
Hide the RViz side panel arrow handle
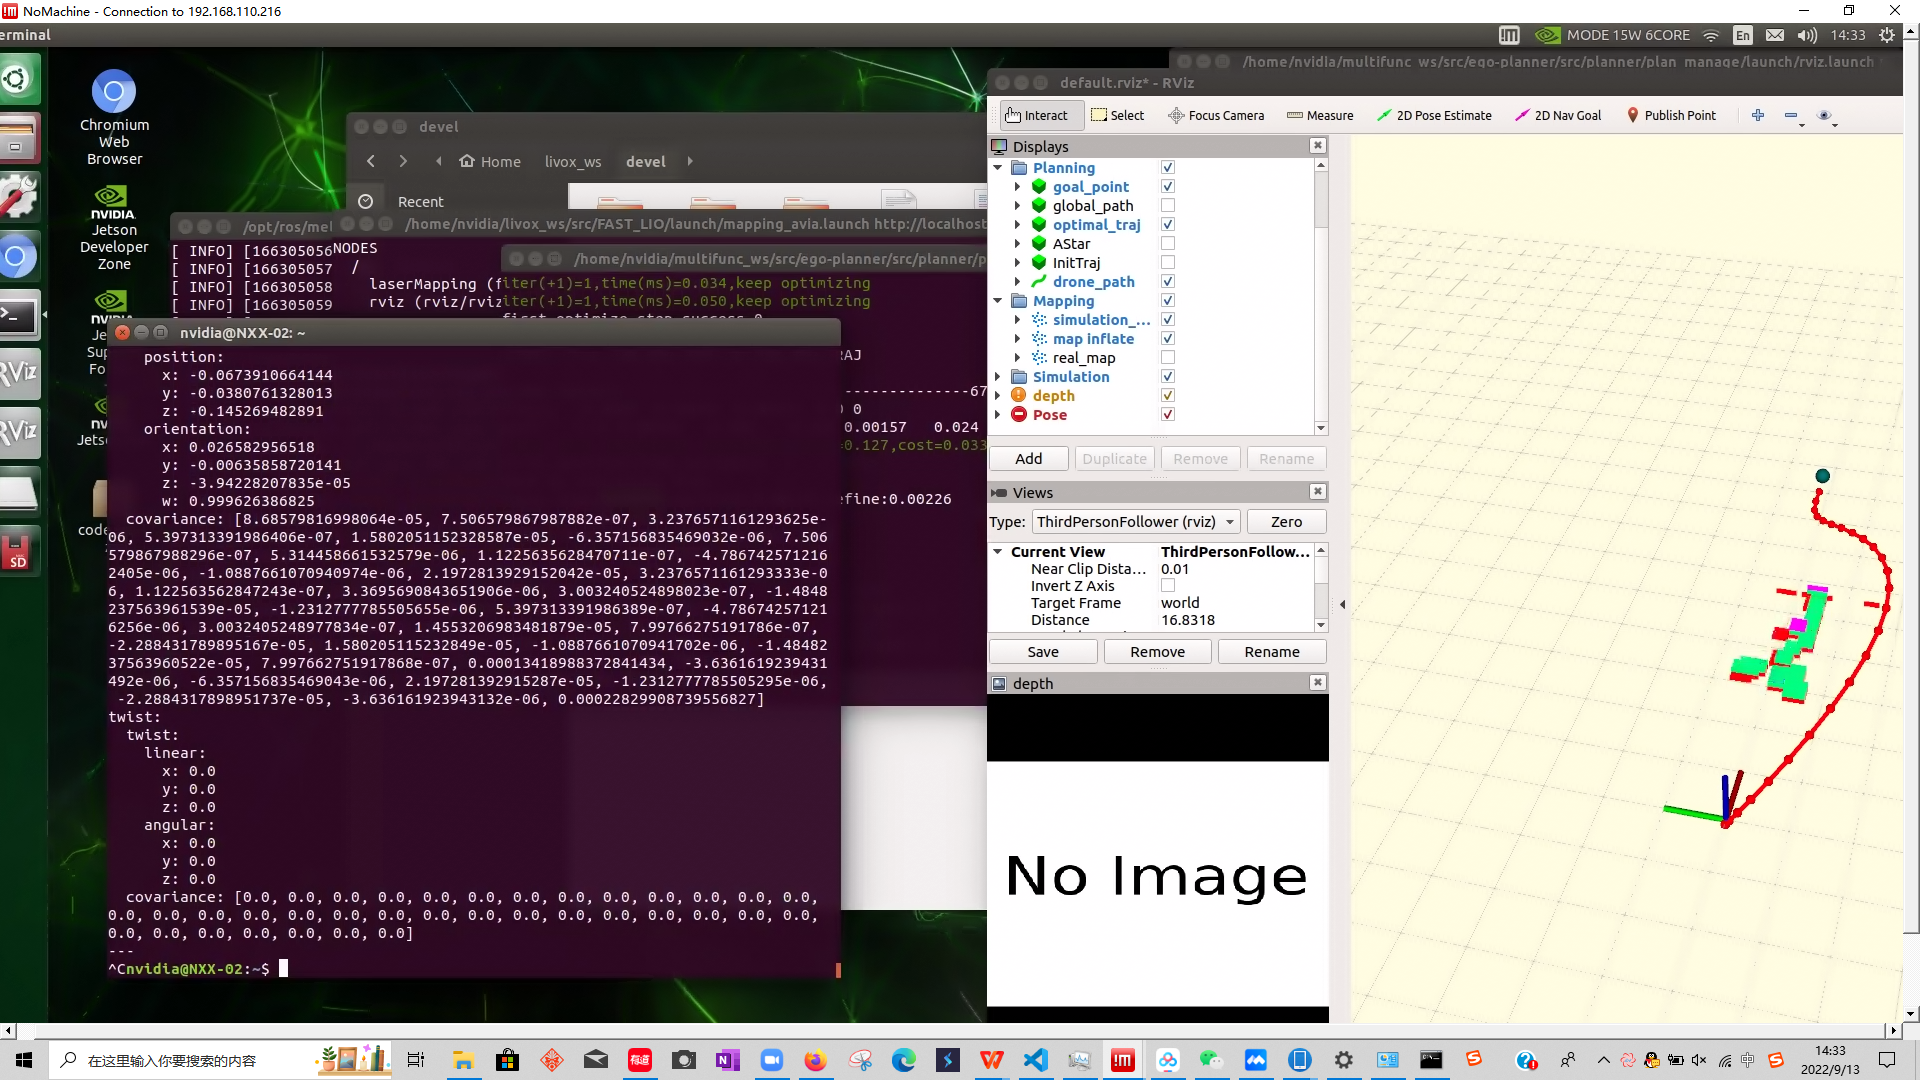coord(1342,604)
